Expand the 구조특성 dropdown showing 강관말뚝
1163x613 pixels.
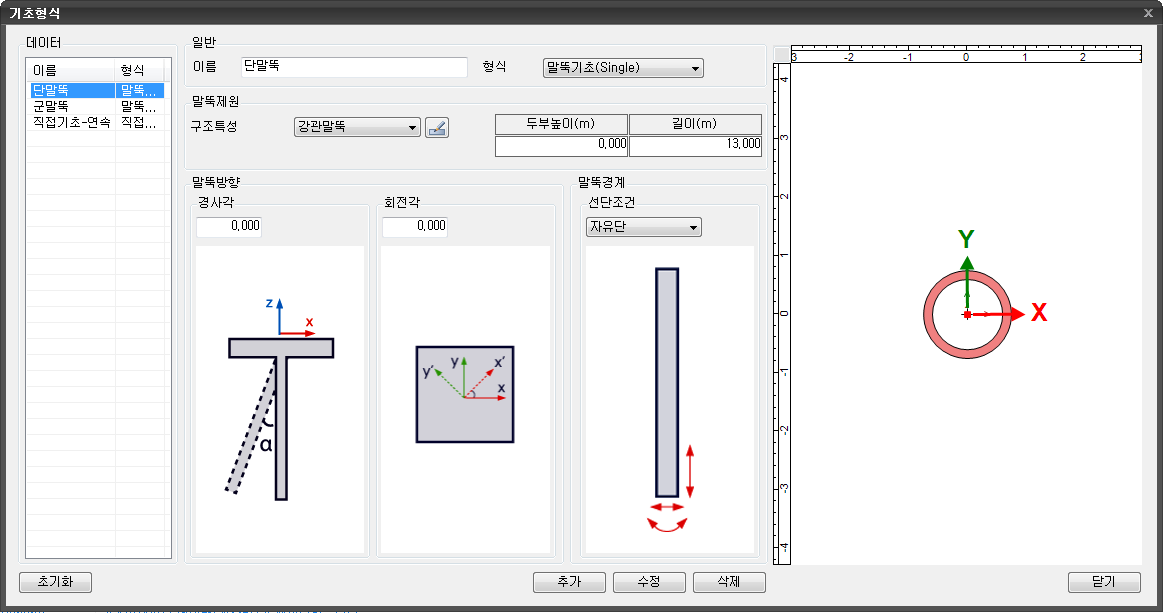coord(356,127)
